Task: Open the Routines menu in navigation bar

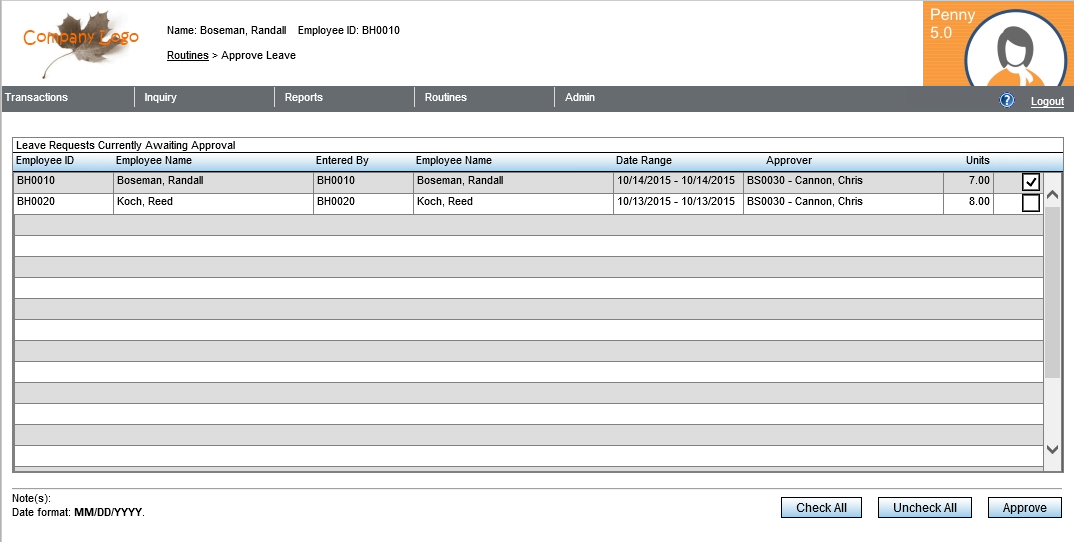Action: tap(445, 98)
